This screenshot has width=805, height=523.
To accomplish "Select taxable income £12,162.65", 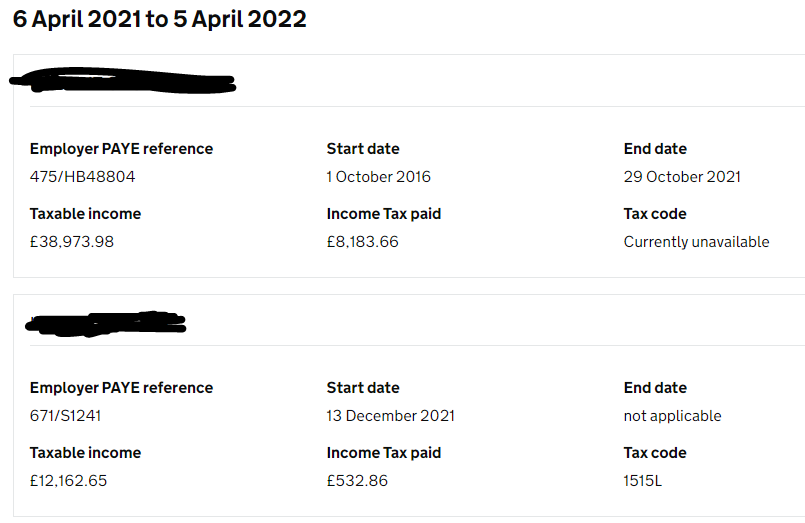I will [x=68, y=481].
